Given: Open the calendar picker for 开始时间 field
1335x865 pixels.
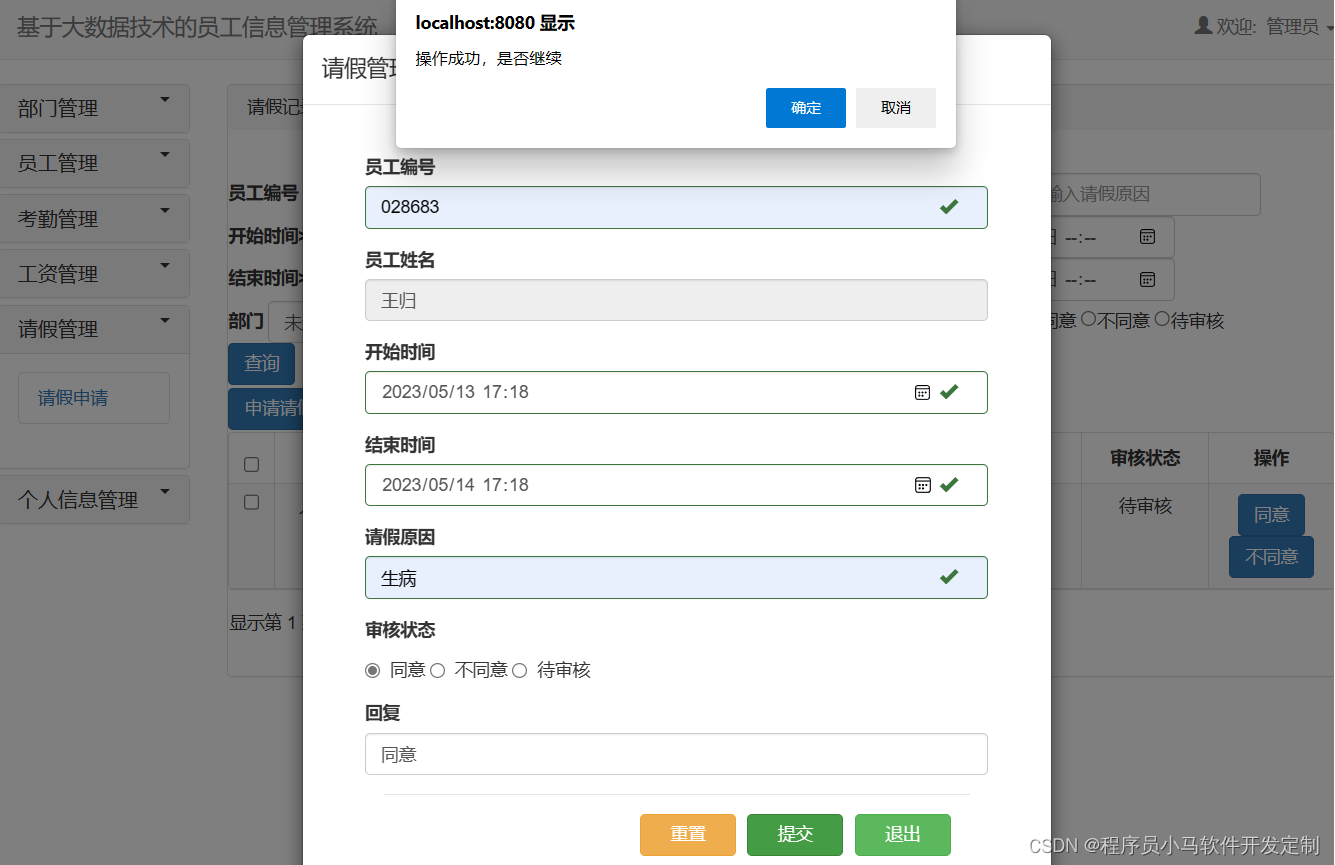Looking at the screenshot, I should pyautogui.click(x=922, y=392).
